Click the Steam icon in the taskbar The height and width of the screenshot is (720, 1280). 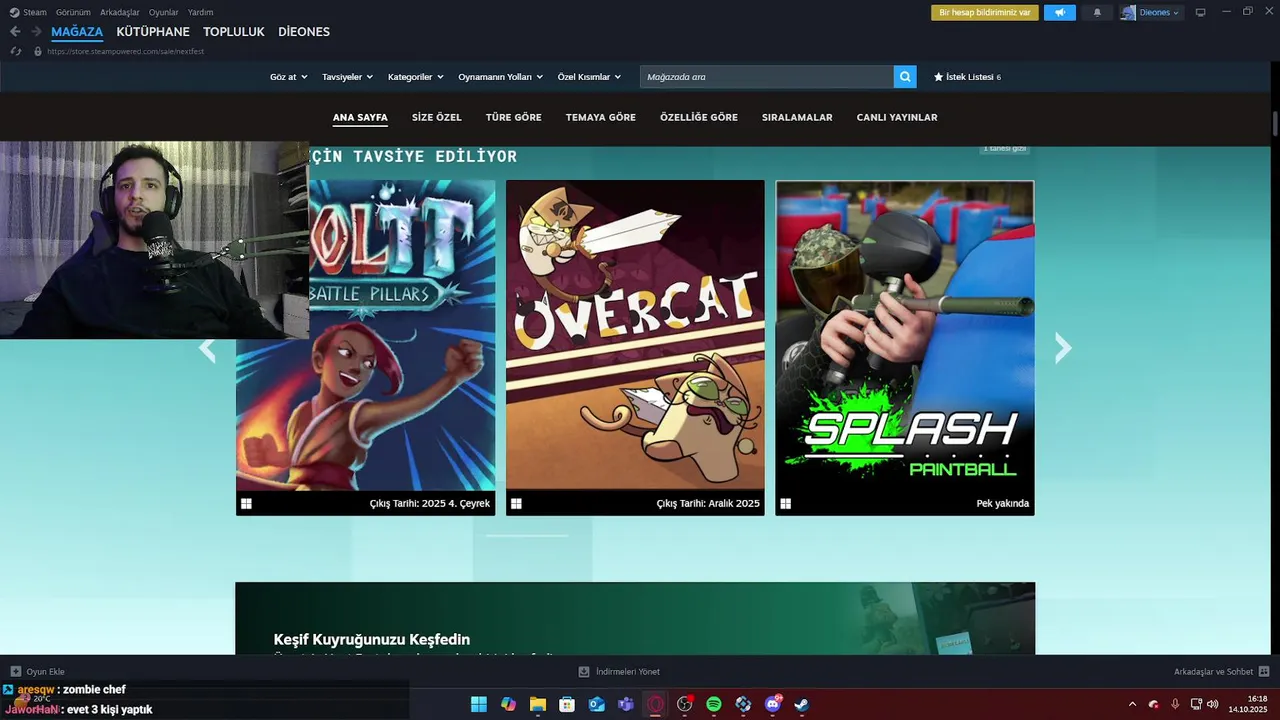802,704
